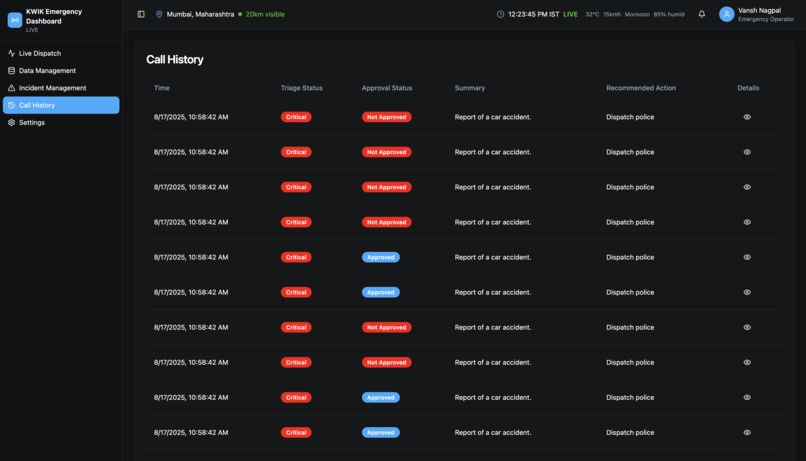
Task: Click the timestamp in the second row
Action: tap(191, 152)
